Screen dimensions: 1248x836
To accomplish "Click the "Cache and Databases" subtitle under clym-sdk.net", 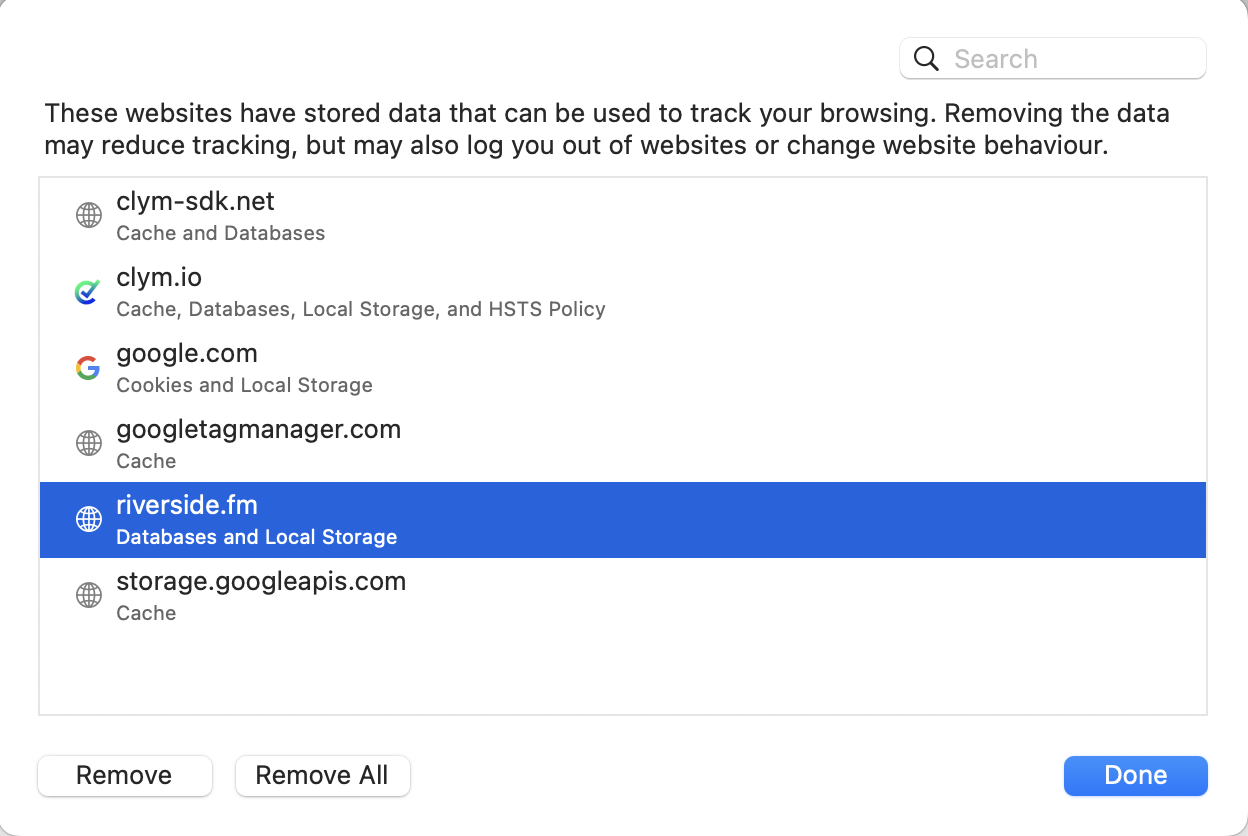I will (x=220, y=233).
